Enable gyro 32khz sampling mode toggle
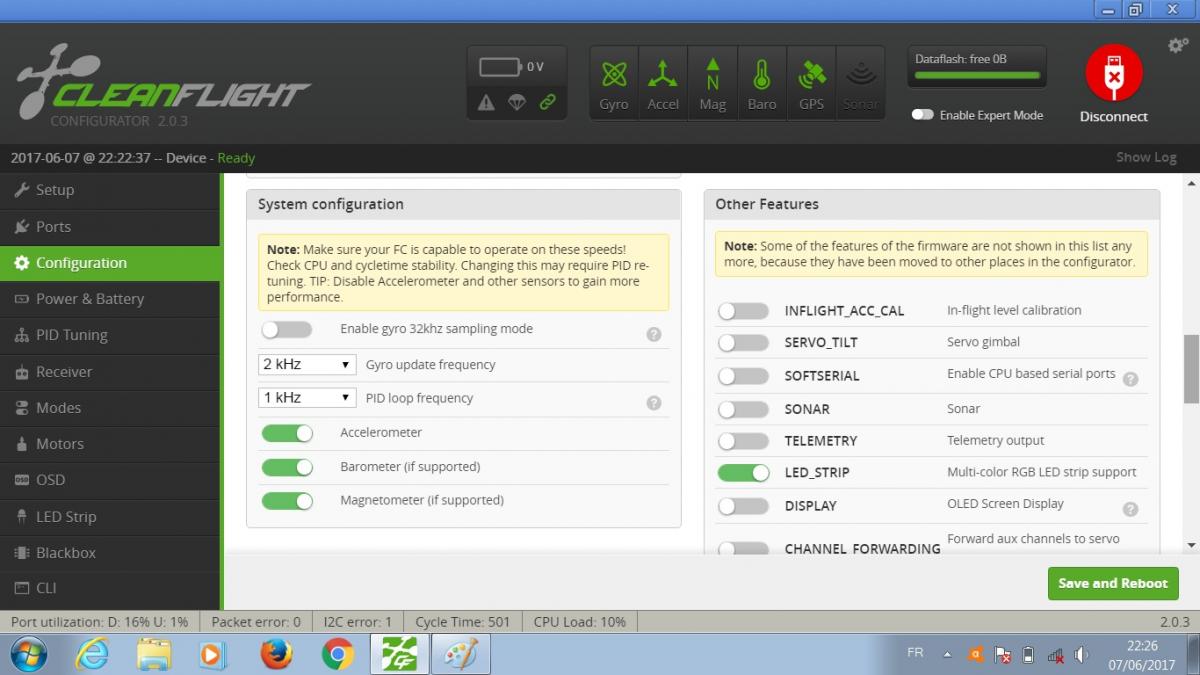This screenshot has width=1200, height=675. 286,330
